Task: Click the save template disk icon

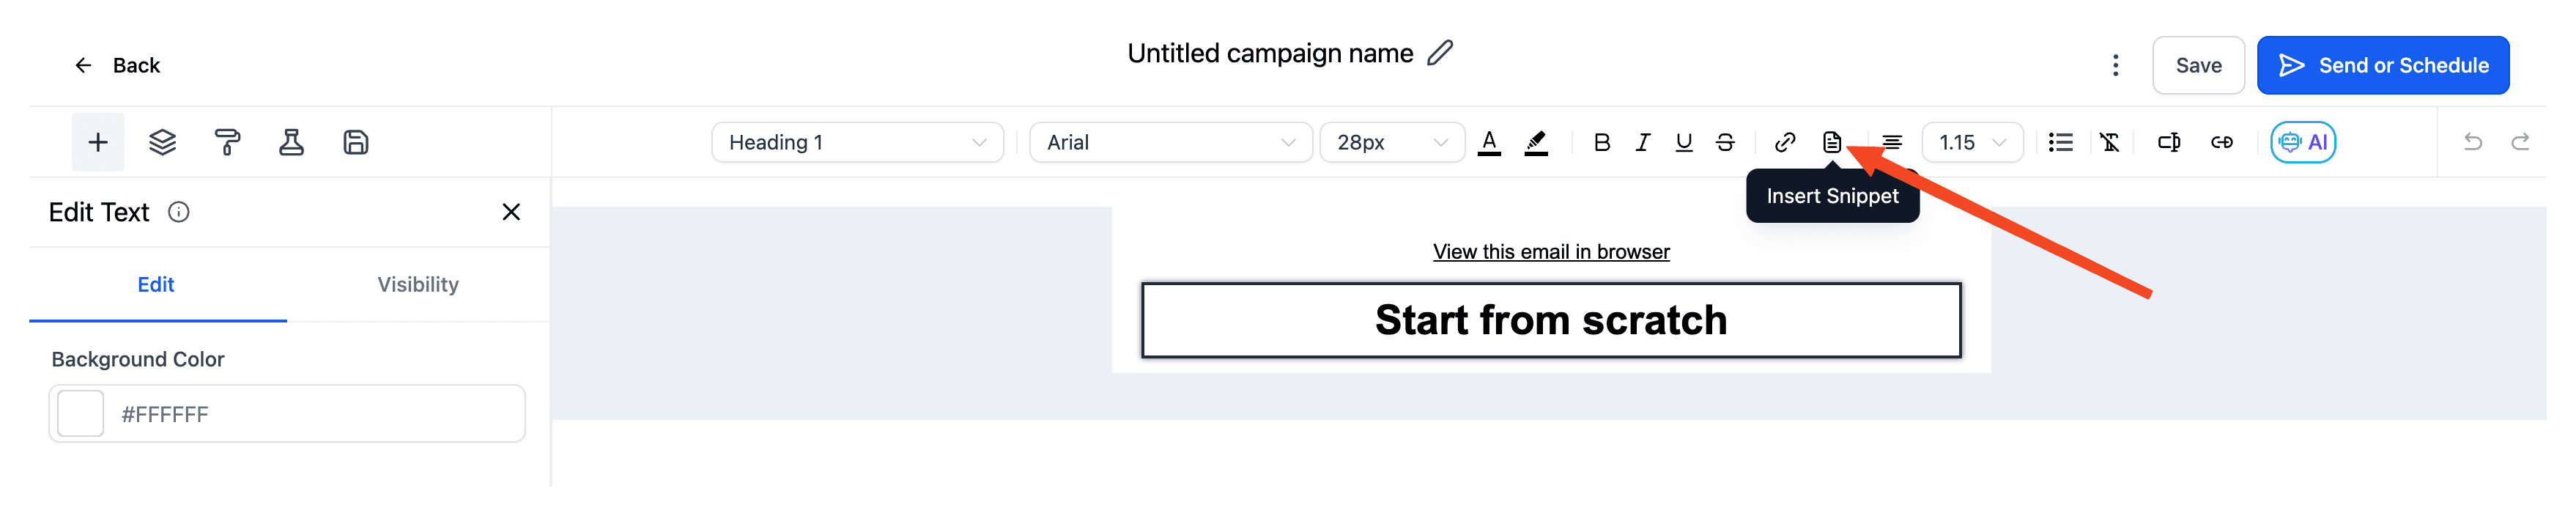Action: click(x=356, y=142)
